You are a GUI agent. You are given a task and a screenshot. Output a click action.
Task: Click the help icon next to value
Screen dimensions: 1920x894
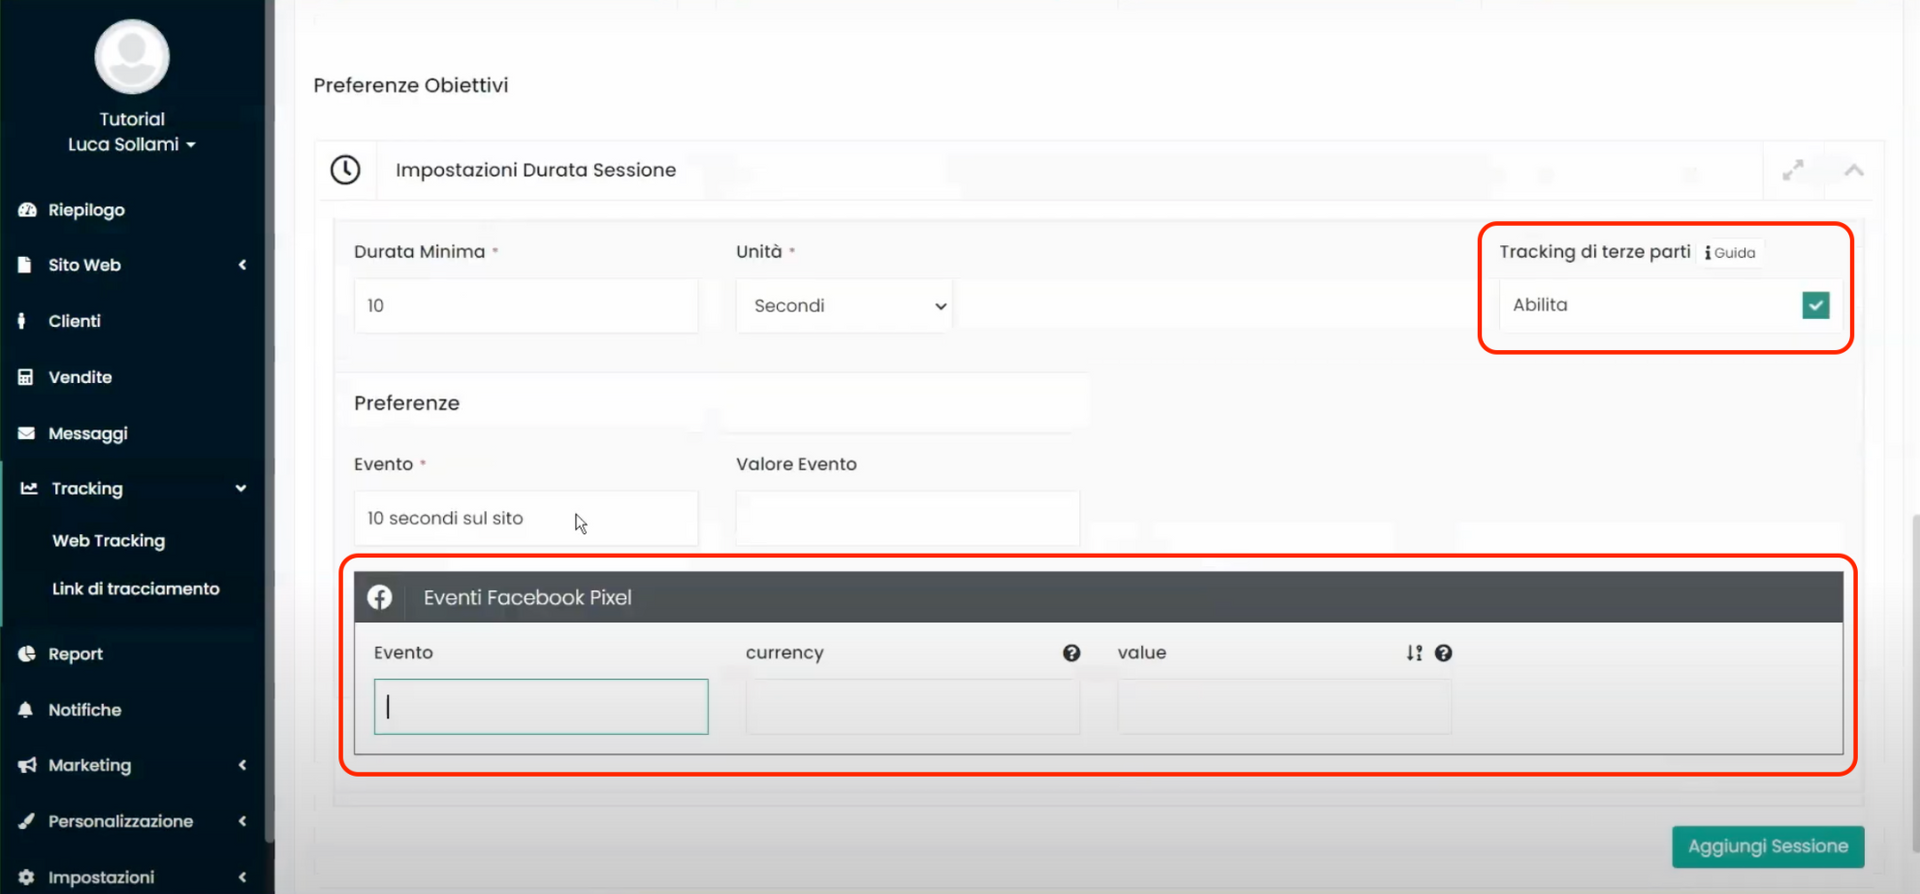1443,653
